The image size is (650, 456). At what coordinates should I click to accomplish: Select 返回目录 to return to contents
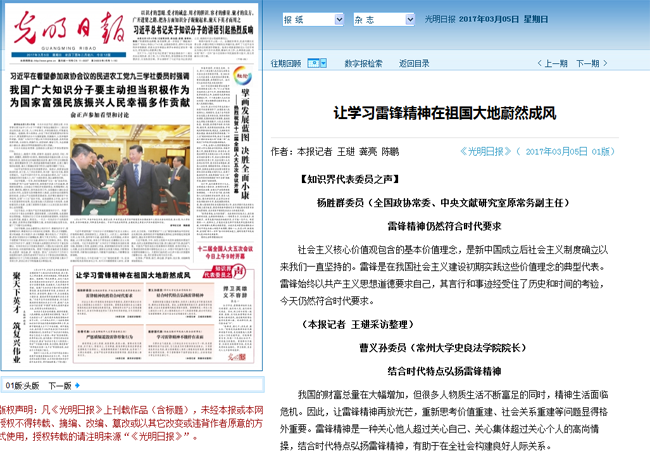pos(415,63)
